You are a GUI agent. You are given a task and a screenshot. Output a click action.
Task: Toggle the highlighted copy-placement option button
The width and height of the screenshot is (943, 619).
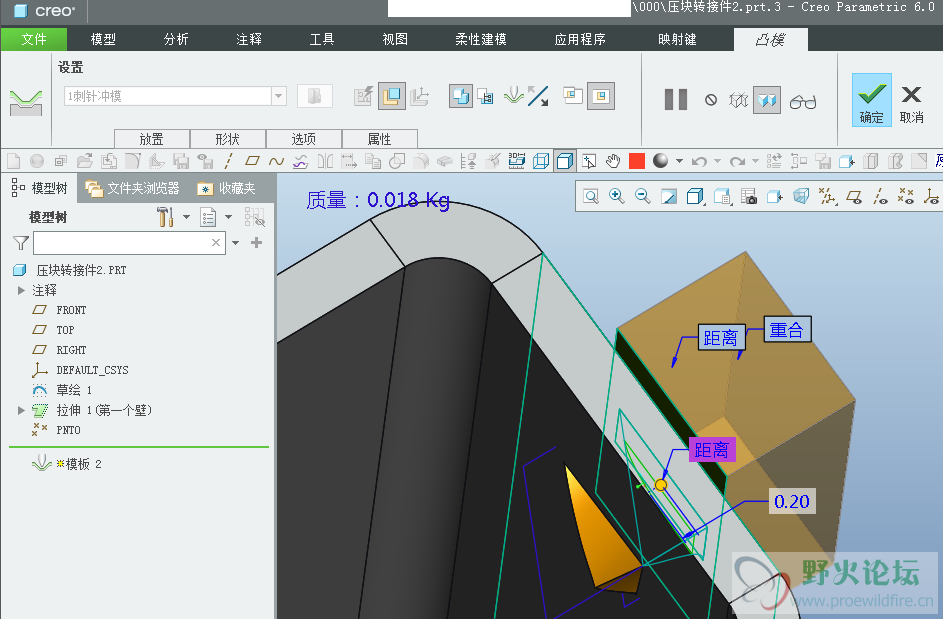[392, 96]
